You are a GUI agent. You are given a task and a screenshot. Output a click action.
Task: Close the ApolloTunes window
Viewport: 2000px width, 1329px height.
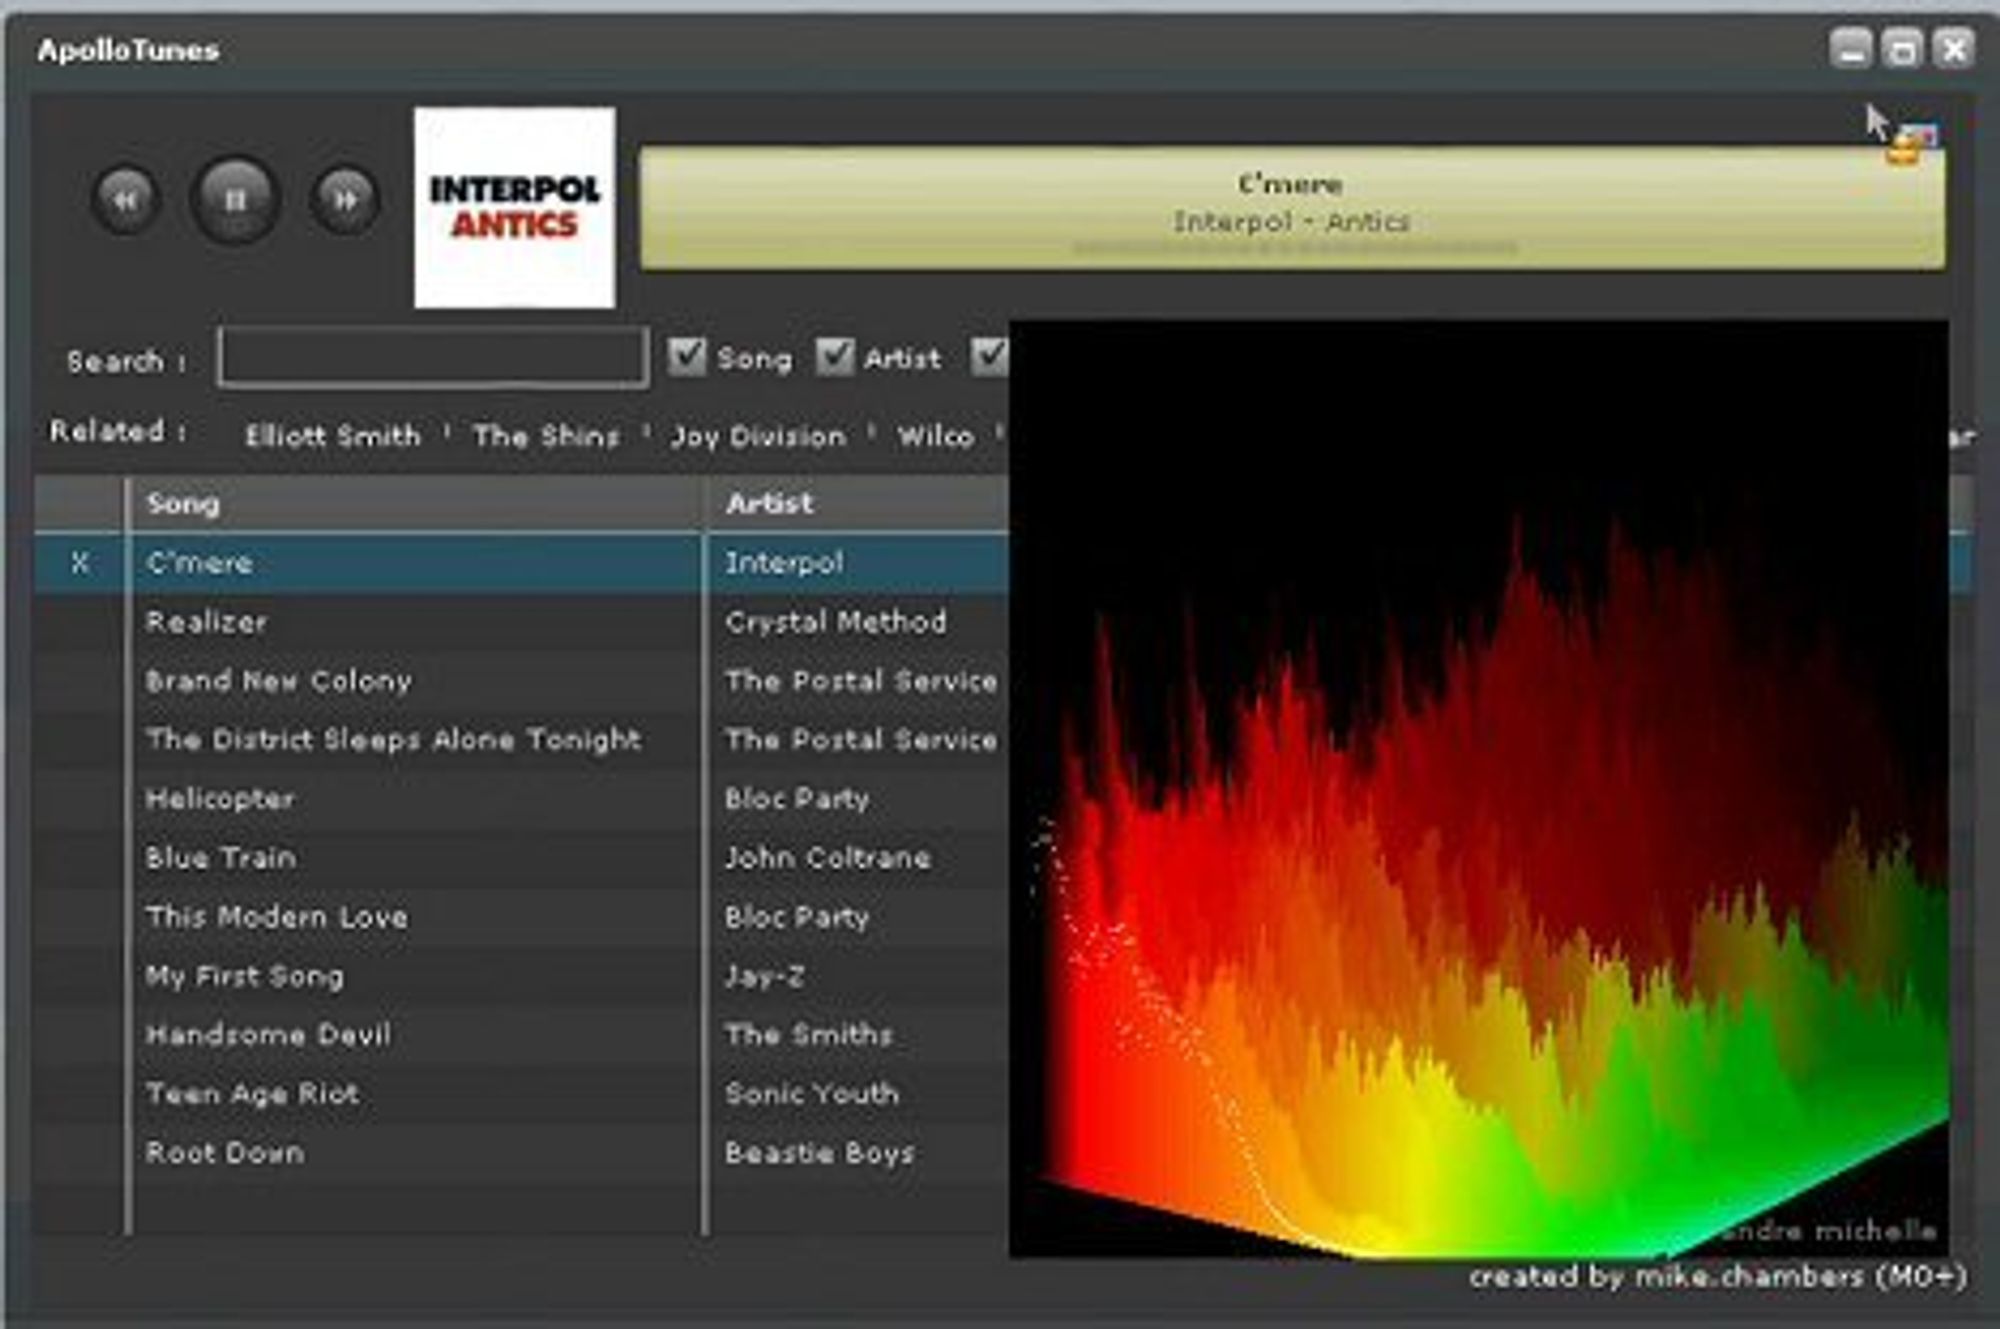1953,48
